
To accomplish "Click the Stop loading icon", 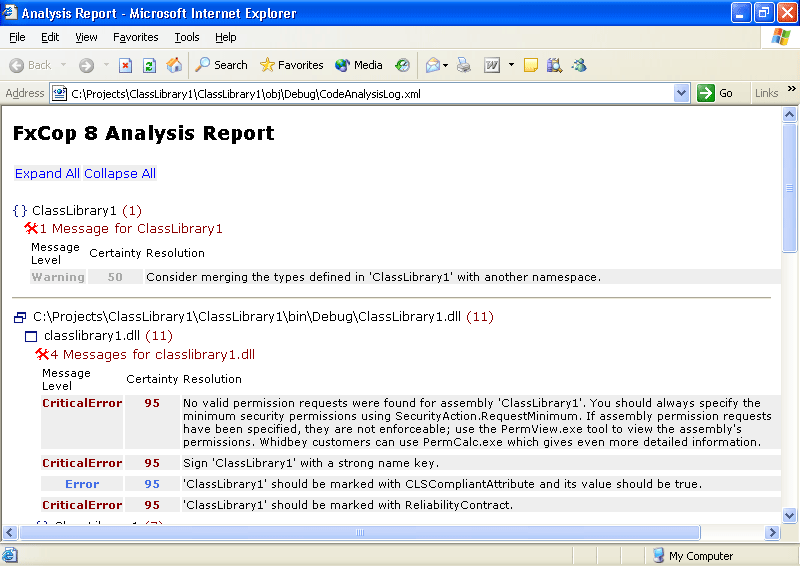I will [x=126, y=65].
